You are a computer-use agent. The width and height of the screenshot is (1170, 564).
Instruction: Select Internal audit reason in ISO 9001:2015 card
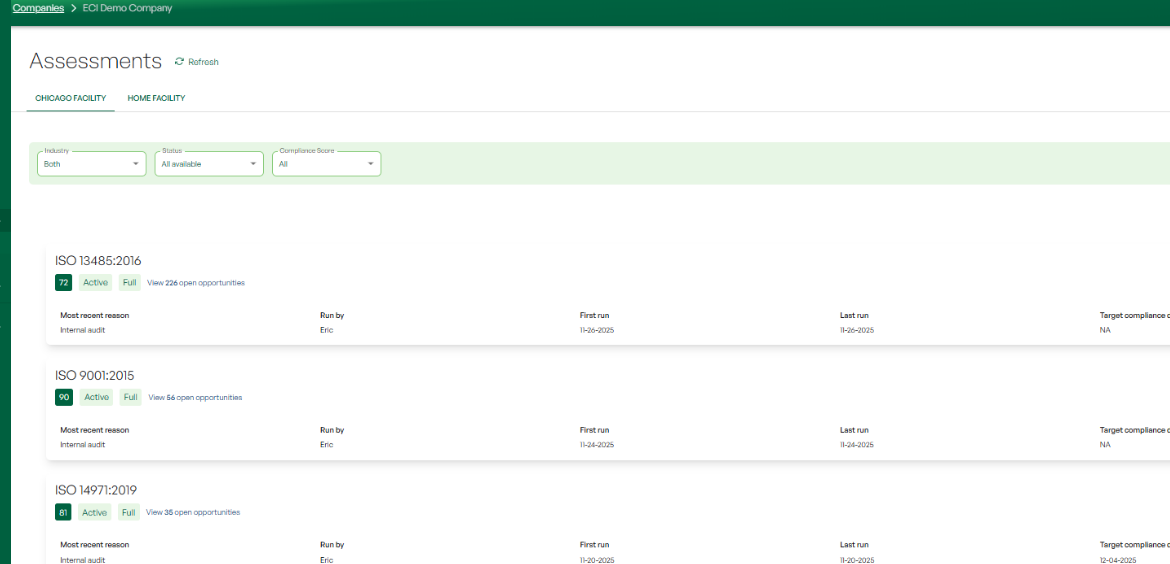(83, 445)
